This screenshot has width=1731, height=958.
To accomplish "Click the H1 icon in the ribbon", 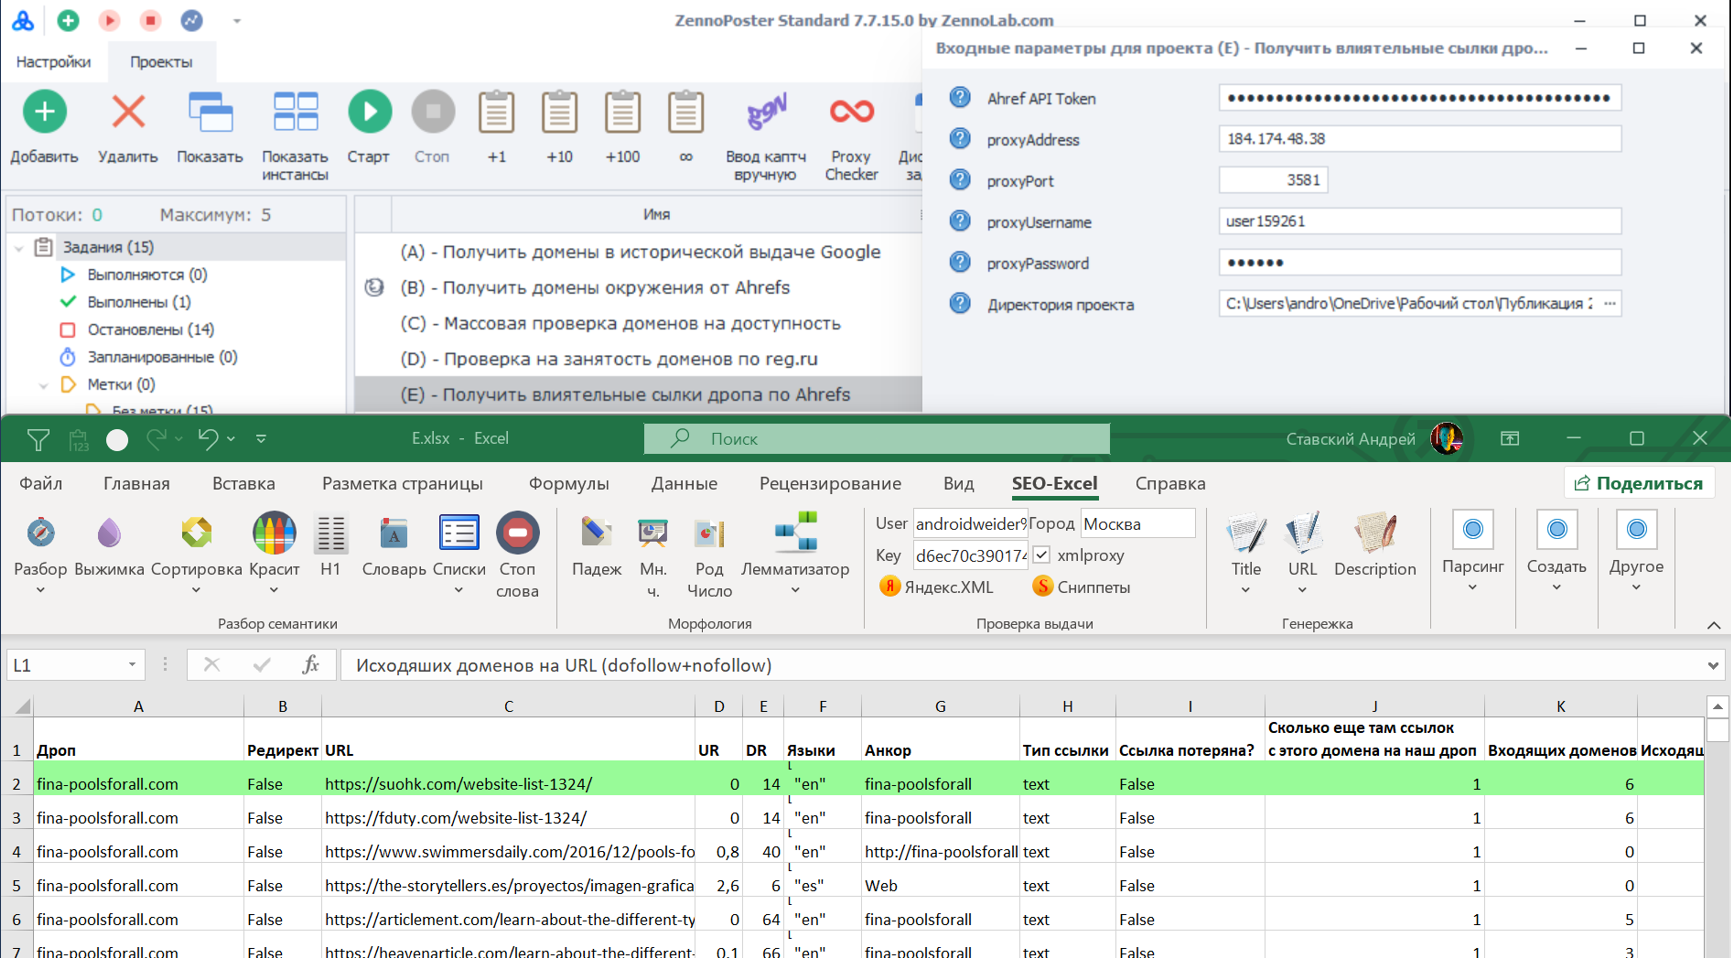I will tap(330, 533).
